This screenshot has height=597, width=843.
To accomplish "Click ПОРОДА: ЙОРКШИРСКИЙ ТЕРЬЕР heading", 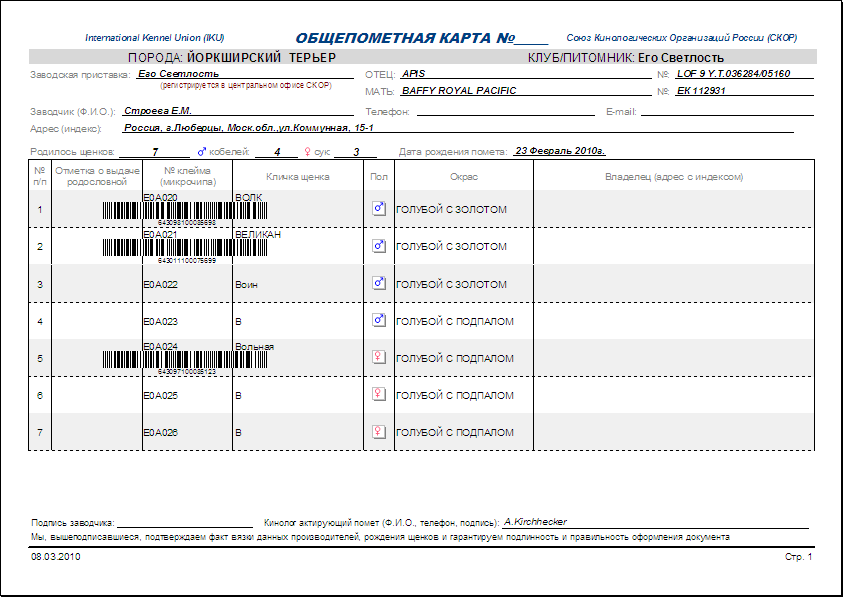I will coord(232,58).
